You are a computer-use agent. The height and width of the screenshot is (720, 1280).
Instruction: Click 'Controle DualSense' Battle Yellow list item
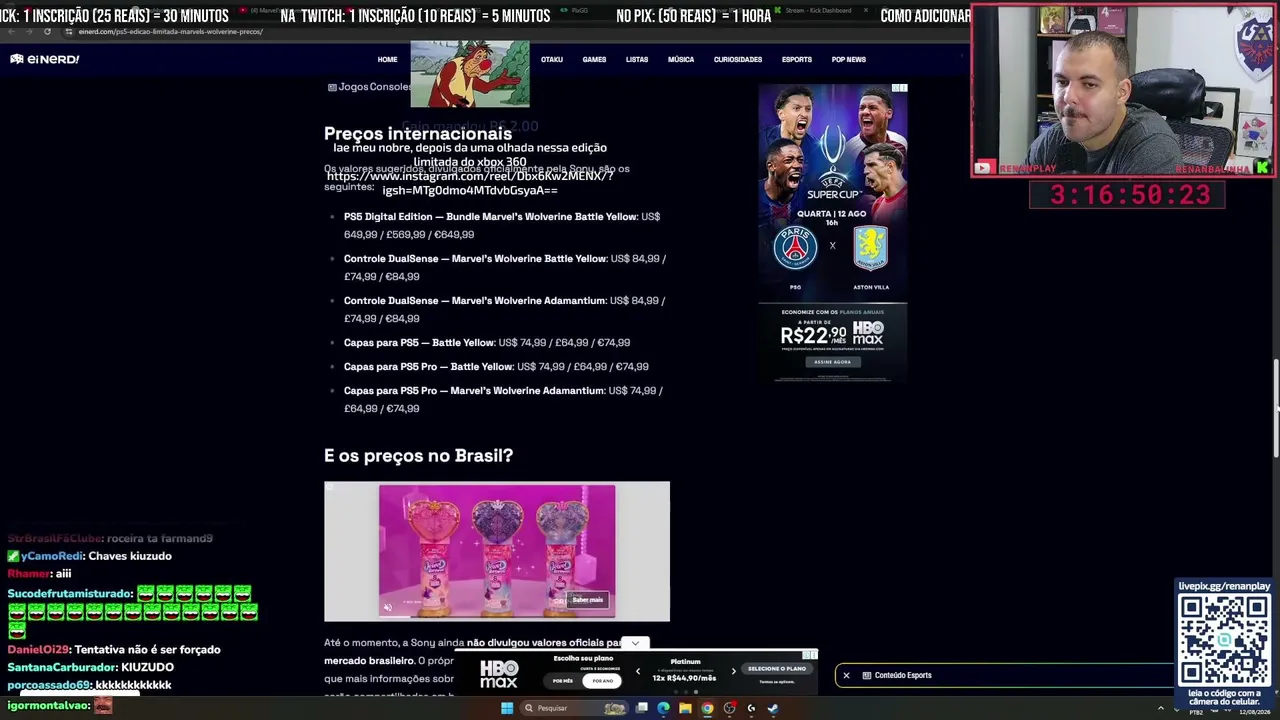505,267
